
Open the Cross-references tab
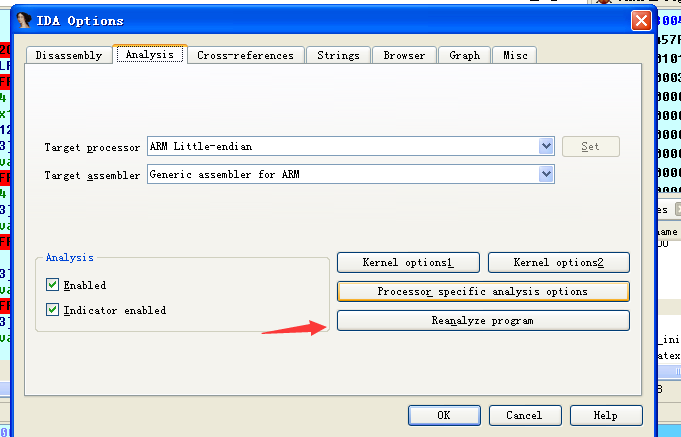coord(245,56)
